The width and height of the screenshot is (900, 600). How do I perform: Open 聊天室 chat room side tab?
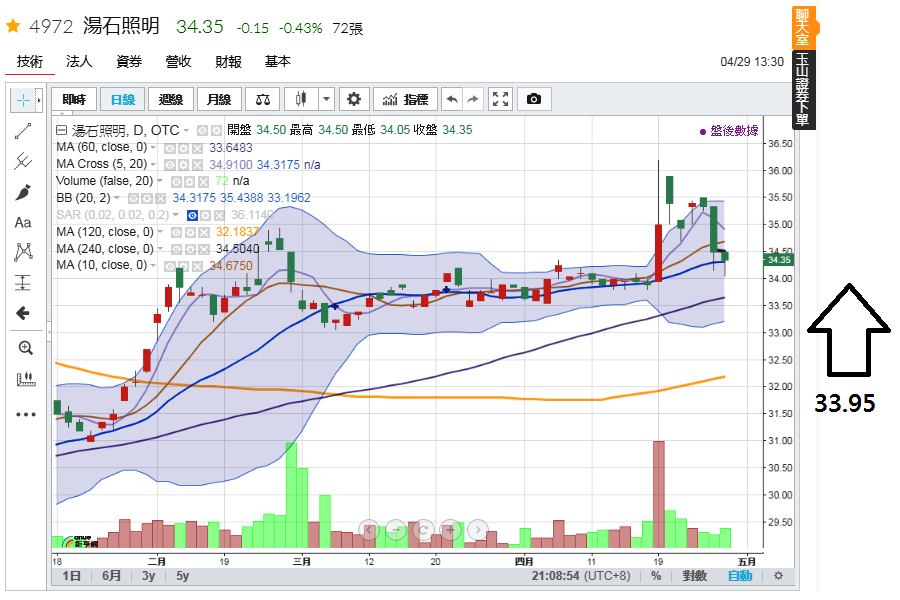[x=802, y=27]
